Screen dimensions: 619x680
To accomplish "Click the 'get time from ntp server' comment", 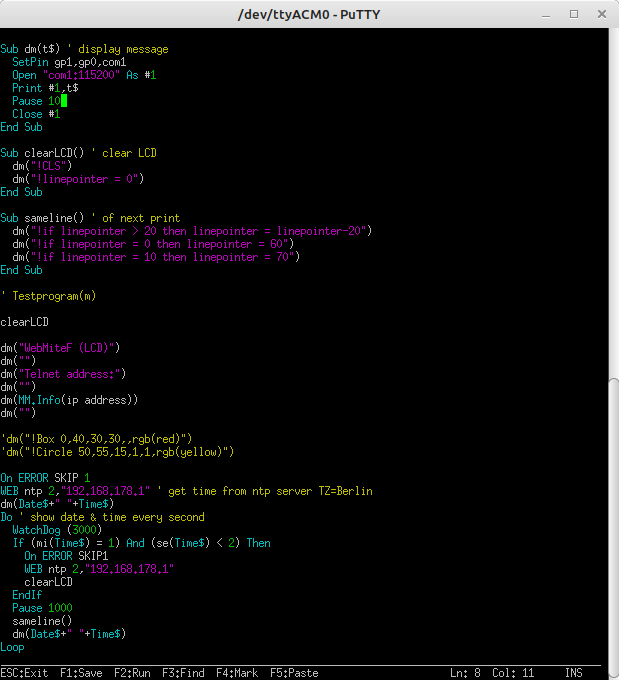I will [265, 491].
